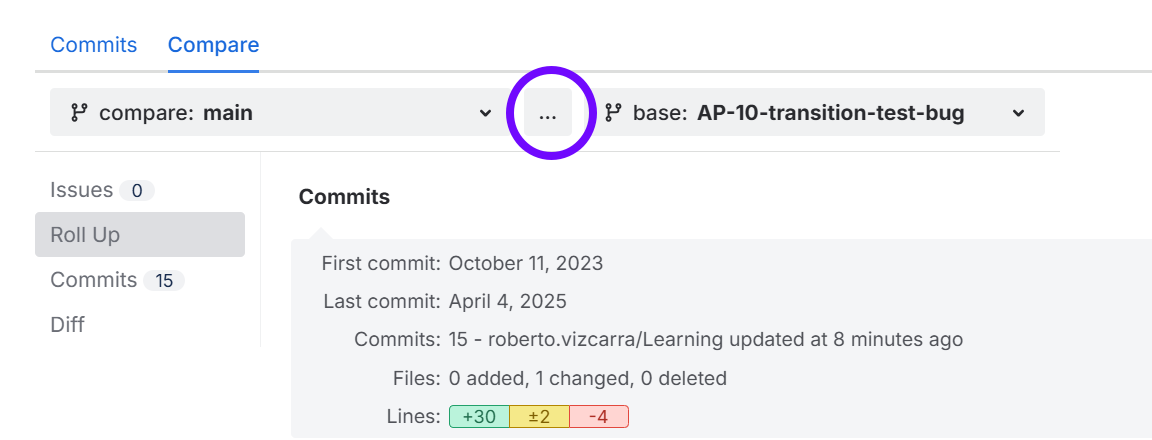Open the sidebar Commits entry

(94, 280)
